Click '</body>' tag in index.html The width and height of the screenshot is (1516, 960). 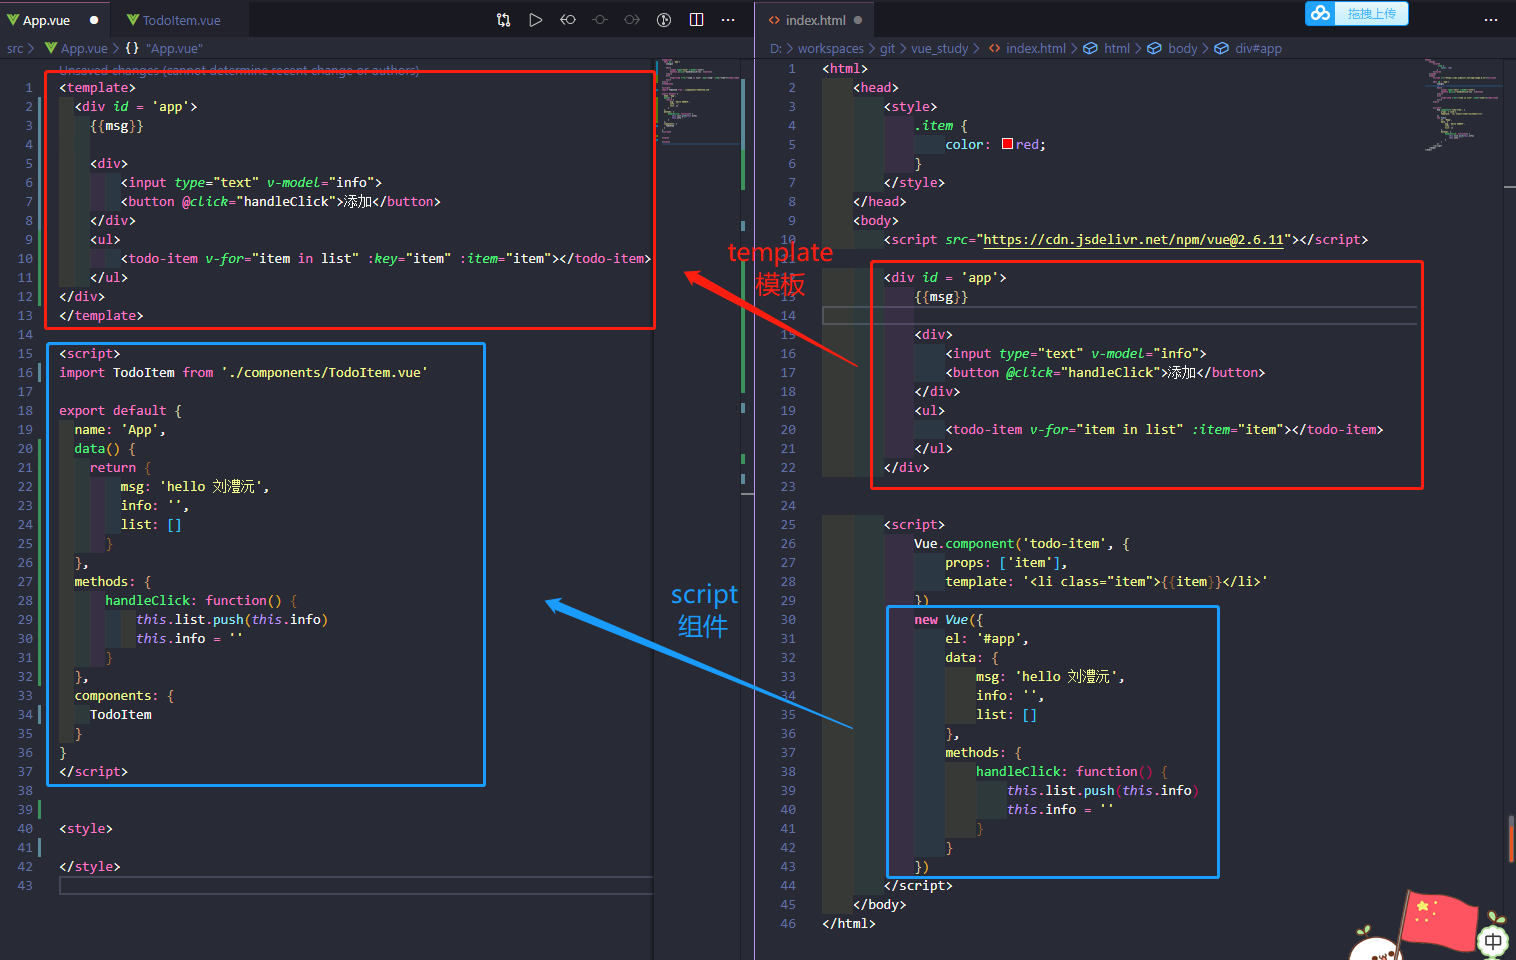[880, 905]
